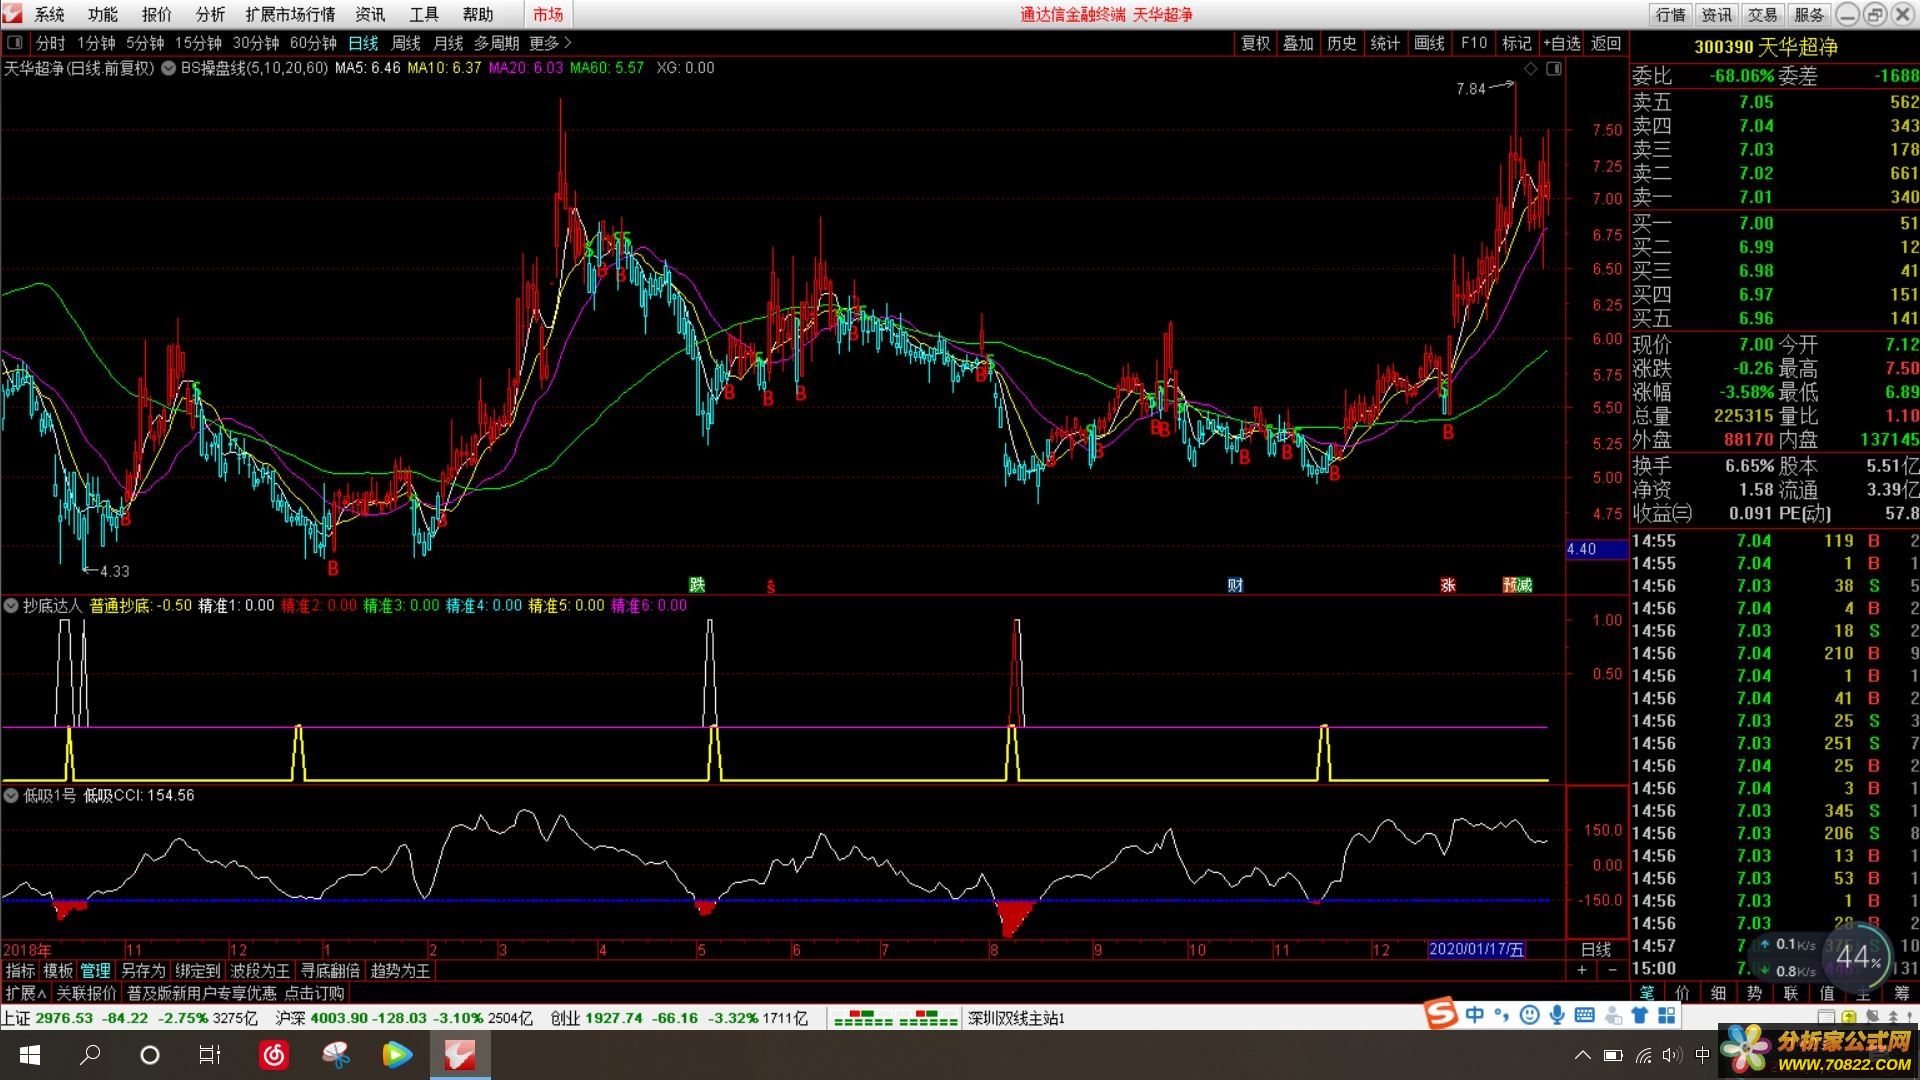Viewport: 1920px width, 1080px height.
Task: Click Tongdaxin app icon in taskbar
Action: (x=460, y=1055)
